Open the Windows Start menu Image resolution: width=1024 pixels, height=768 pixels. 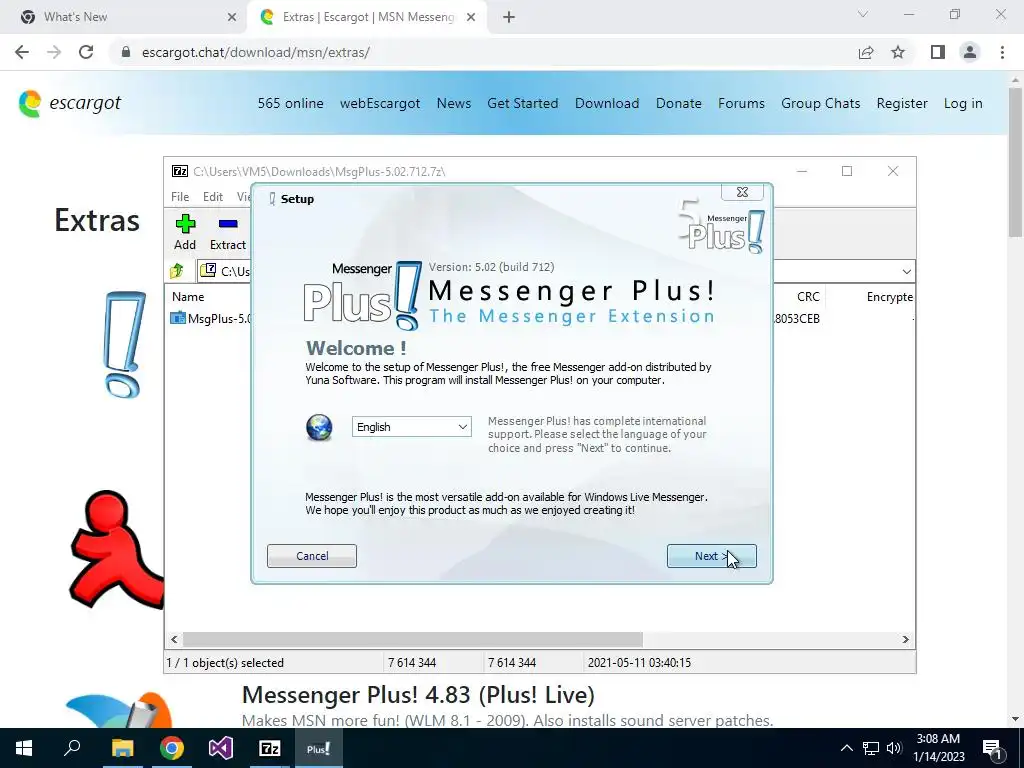[24, 748]
